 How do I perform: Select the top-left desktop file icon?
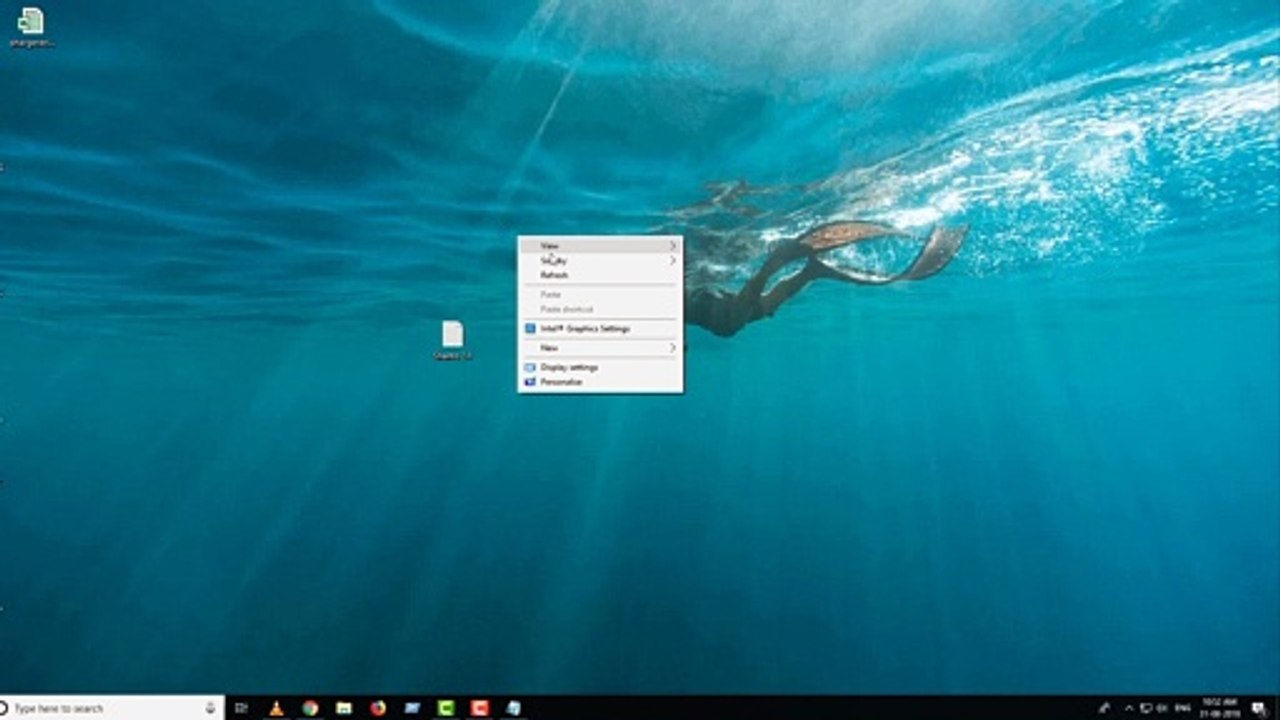click(31, 27)
